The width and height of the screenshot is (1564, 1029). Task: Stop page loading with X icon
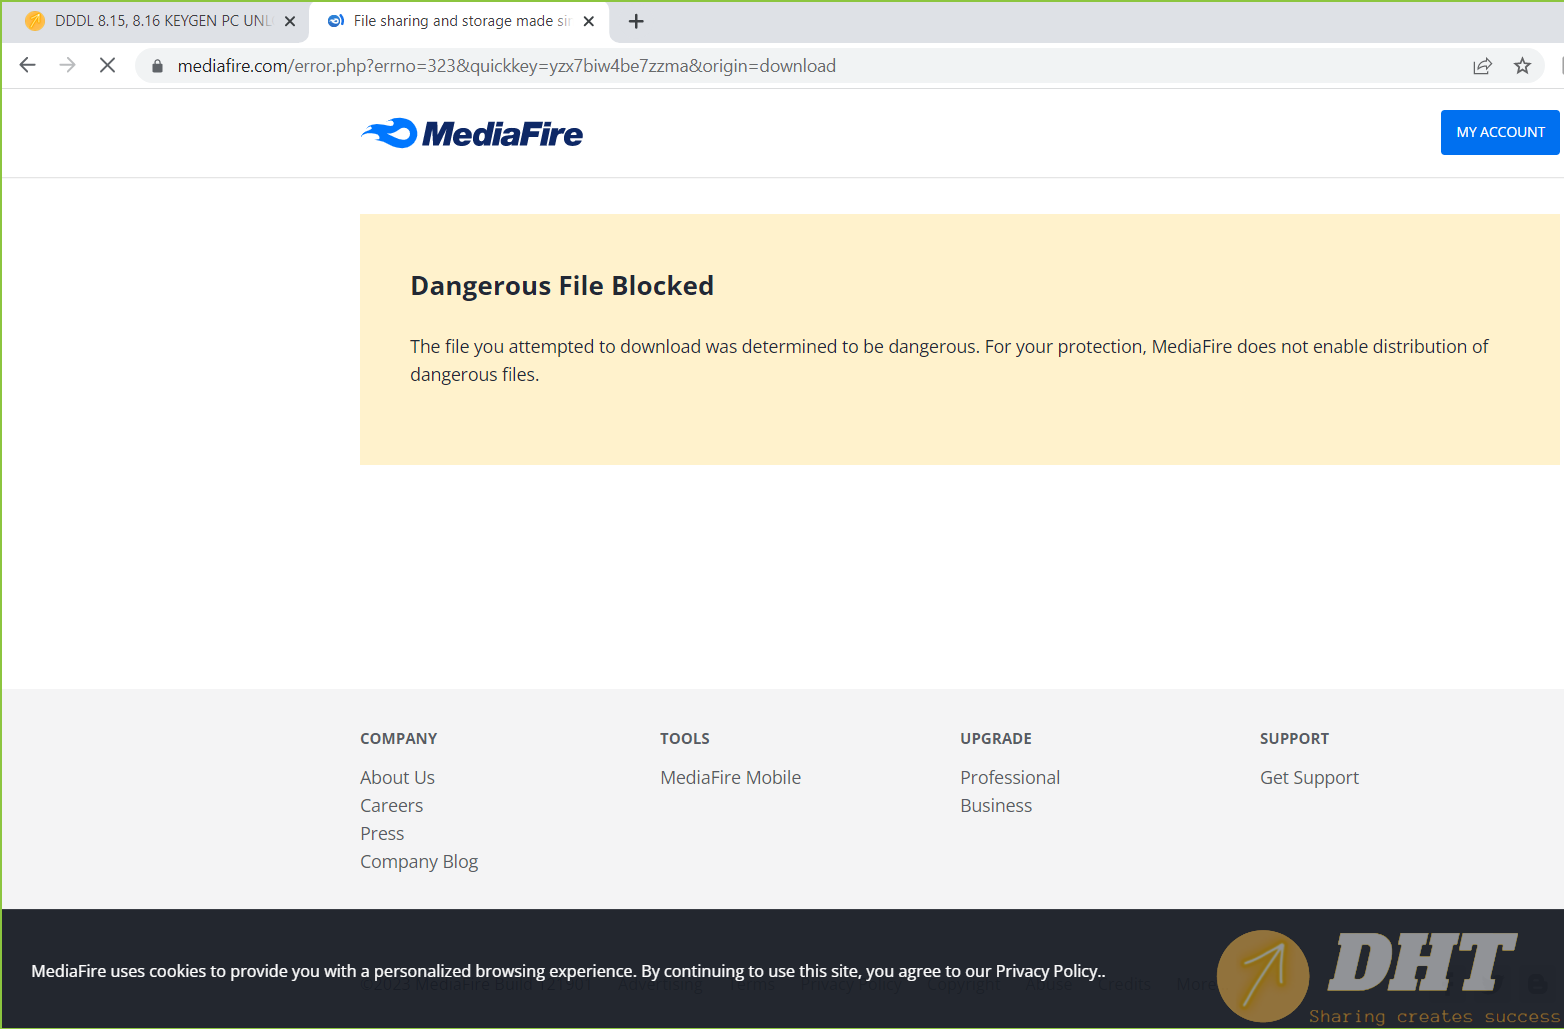click(x=108, y=66)
